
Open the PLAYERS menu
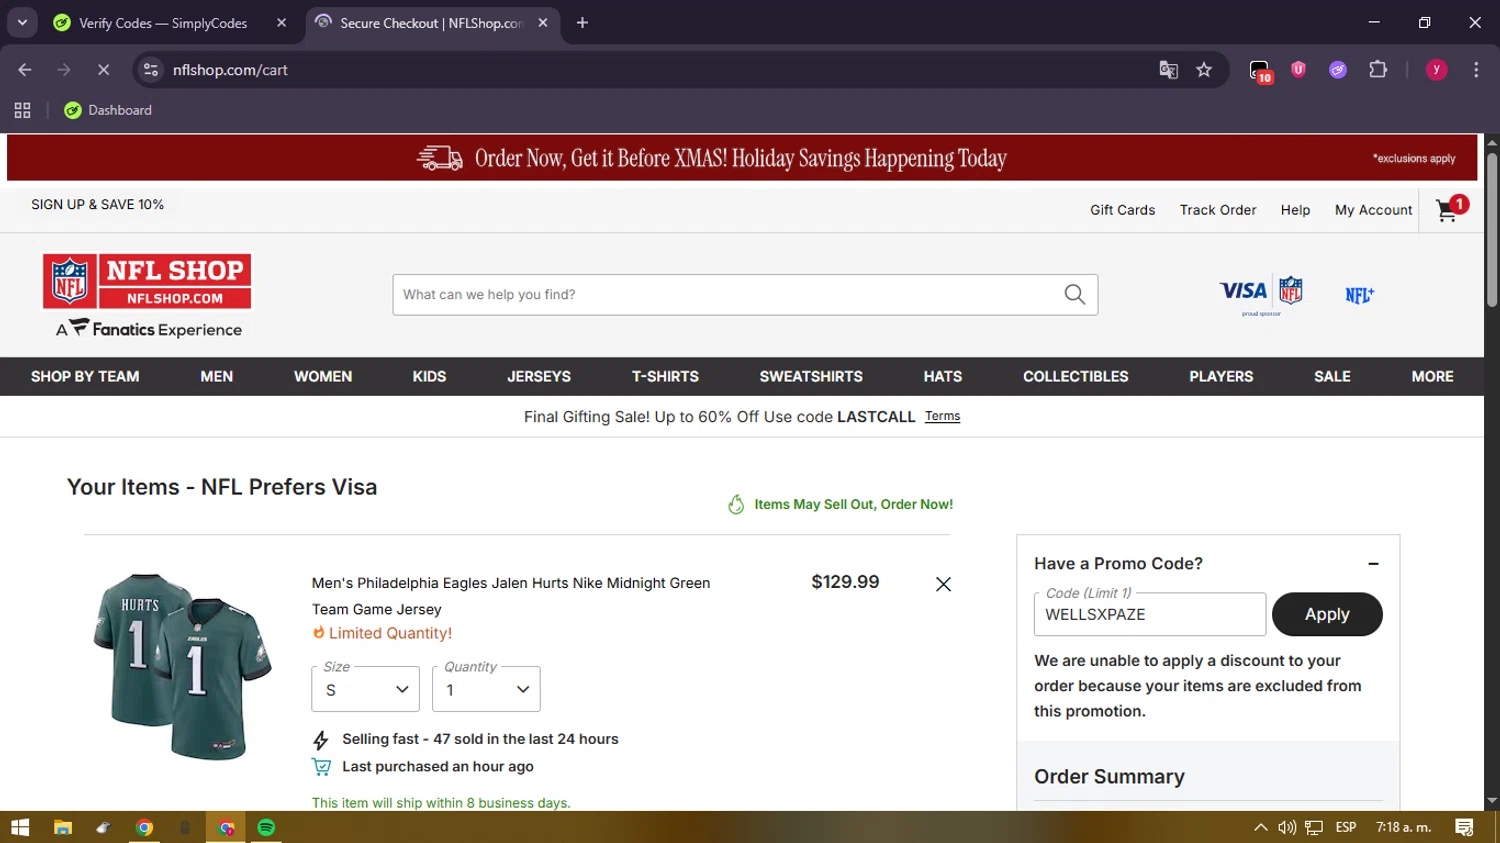[x=1221, y=376]
